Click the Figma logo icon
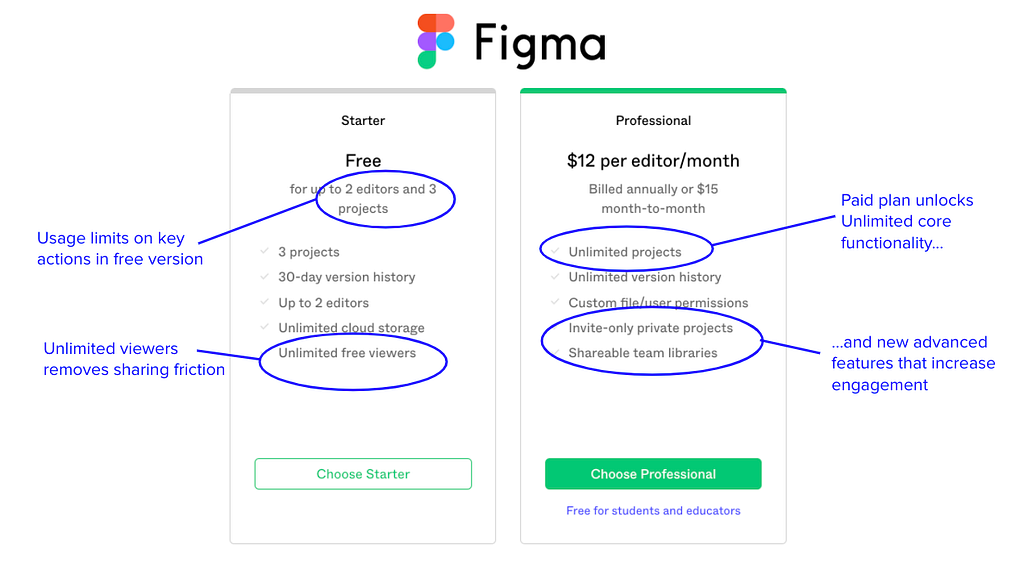1024x566 pixels. click(436, 41)
